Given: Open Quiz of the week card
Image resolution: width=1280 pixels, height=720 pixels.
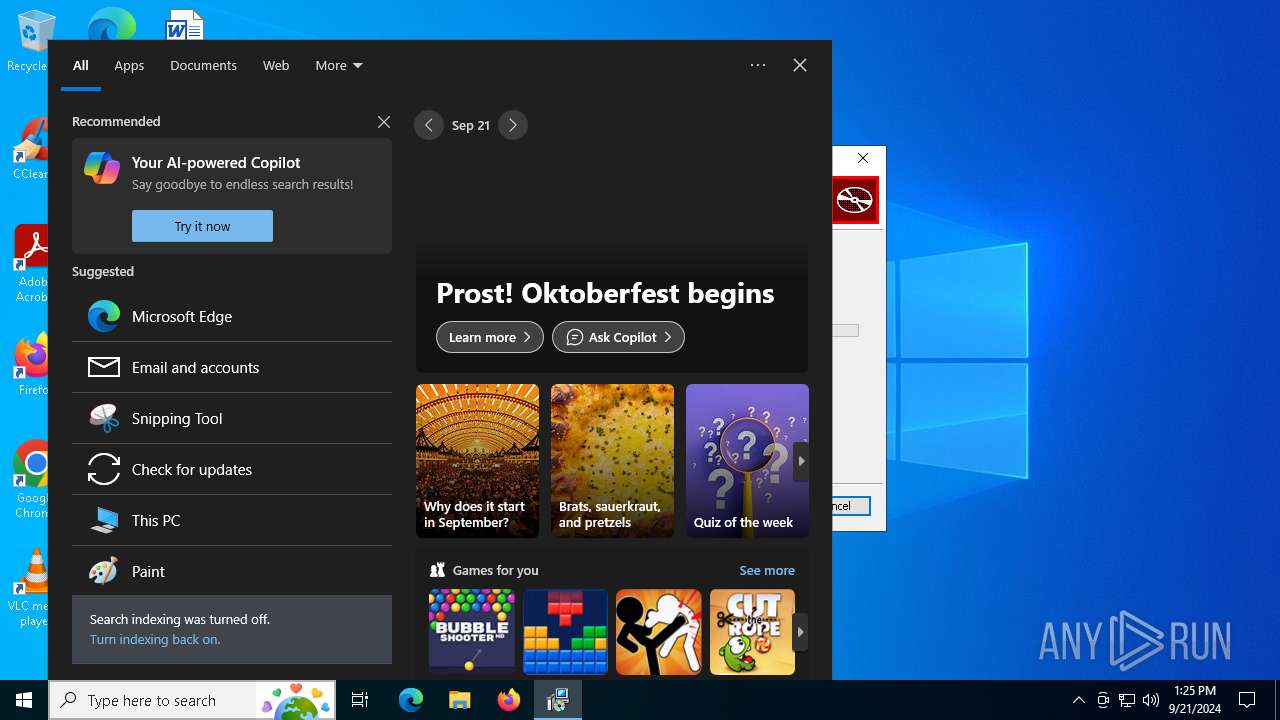Looking at the screenshot, I should 747,461.
